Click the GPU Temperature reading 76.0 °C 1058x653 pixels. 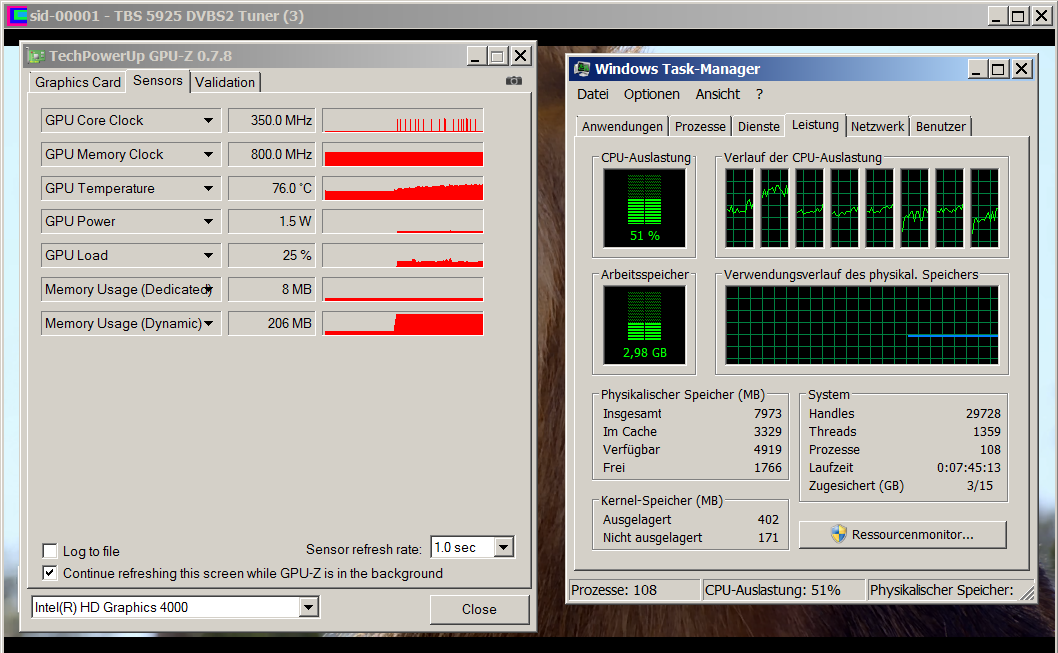(x=272, y=188)
